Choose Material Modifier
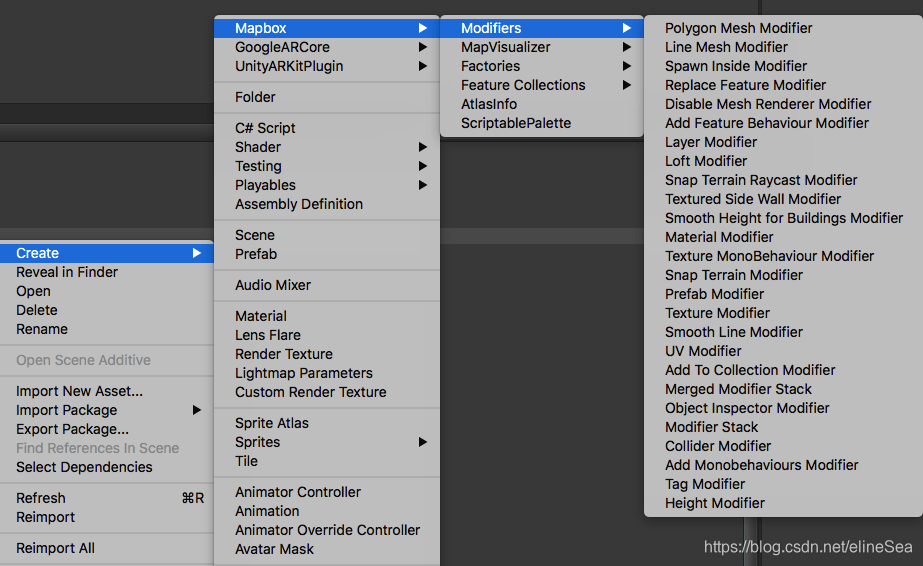Image resolution: width=923 pixels, height=566 pixels. (783, 237)
